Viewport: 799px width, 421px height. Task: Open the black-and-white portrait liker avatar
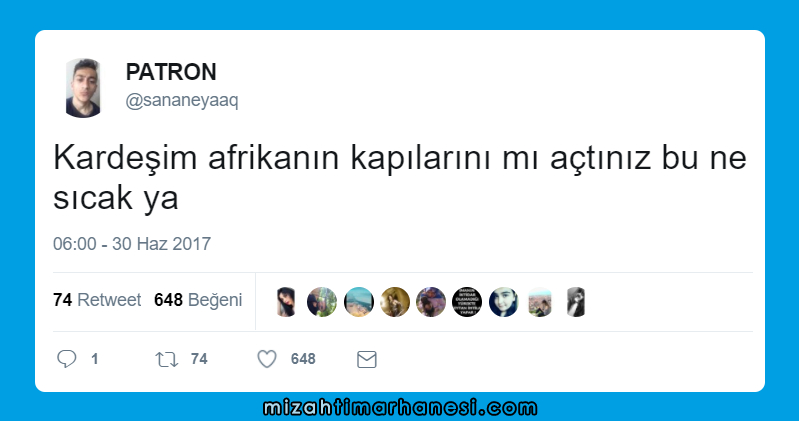coord(576,302)
